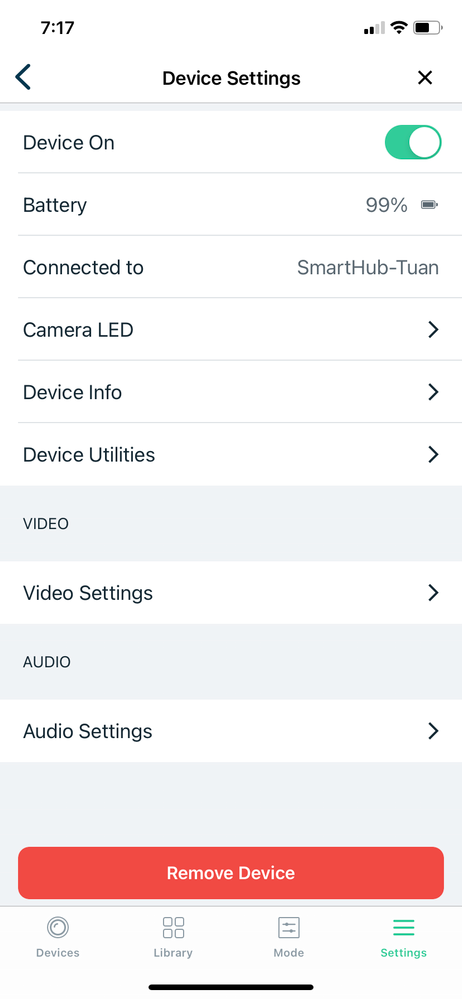The image size is (462, 999).
Task: Turn off the Device On switch
Action: click(x=413, y=142)
